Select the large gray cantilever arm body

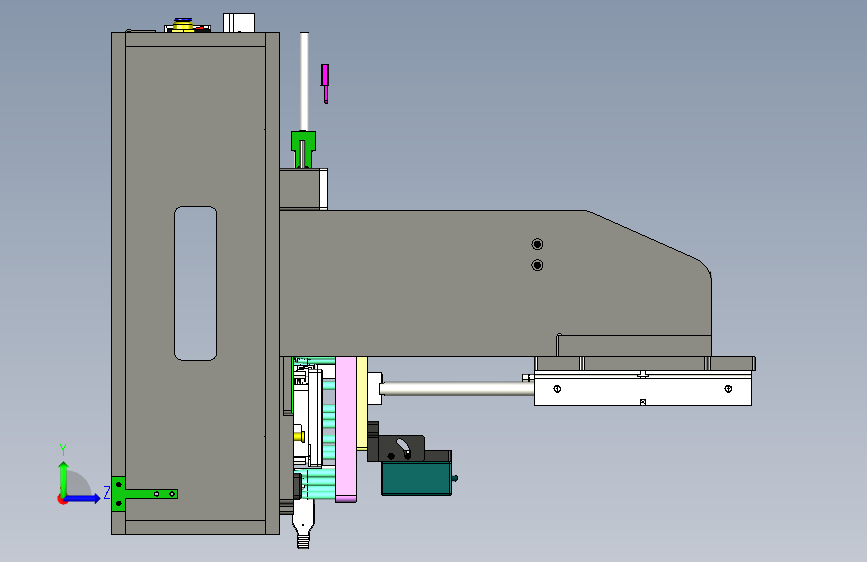pos(495,283)
